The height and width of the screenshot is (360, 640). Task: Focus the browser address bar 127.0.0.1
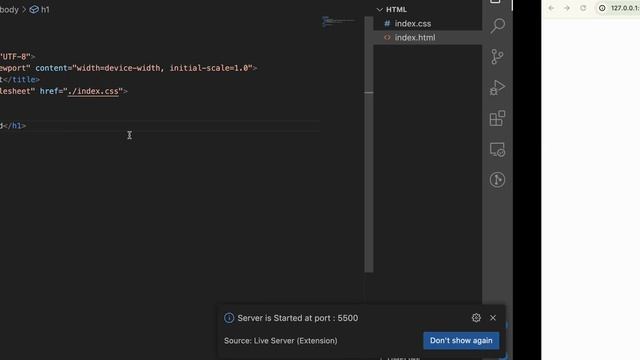tap(624, 8)
